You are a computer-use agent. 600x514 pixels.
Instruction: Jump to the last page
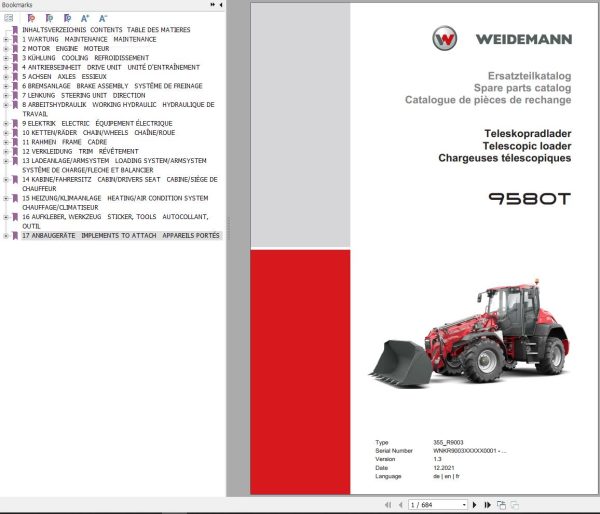[488, 505]
